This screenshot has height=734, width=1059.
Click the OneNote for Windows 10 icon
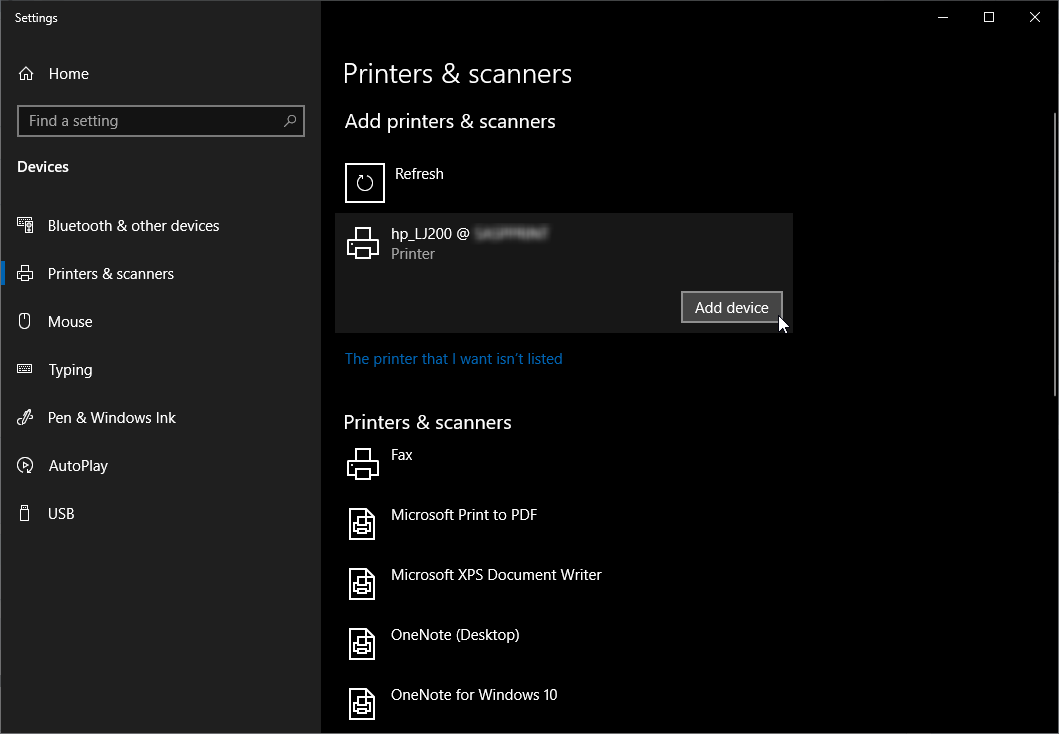tap(362, 704)
